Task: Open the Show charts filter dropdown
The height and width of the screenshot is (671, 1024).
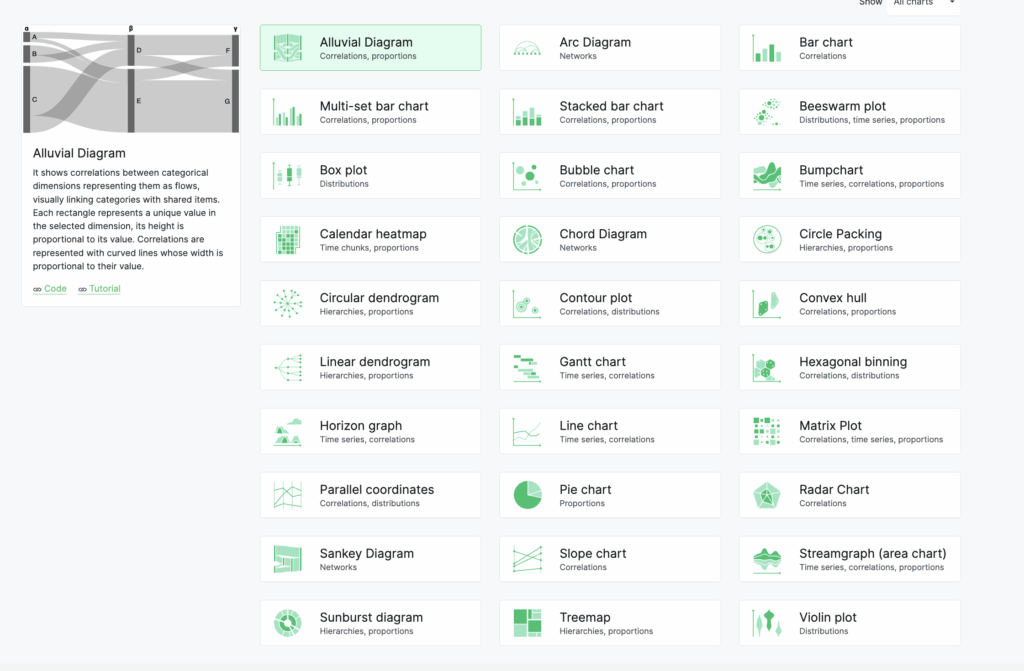Action: [x=923, y=4]
